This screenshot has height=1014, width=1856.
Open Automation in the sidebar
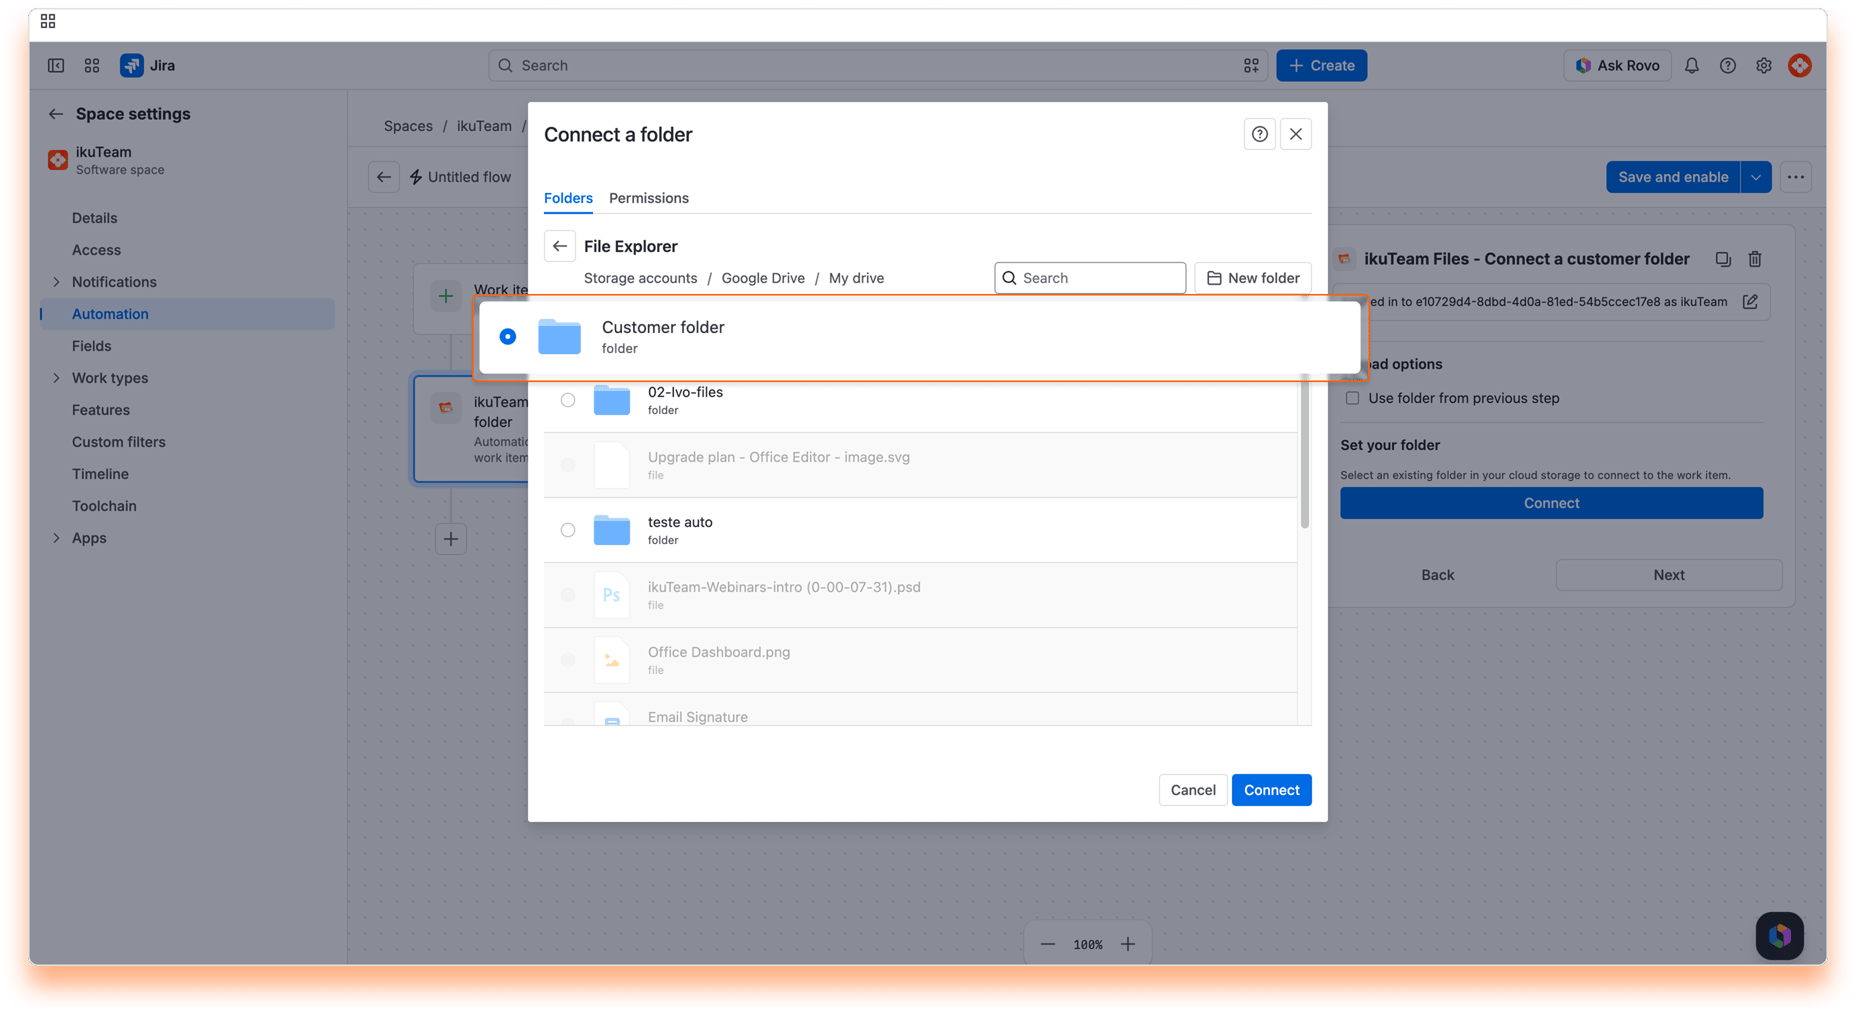[x=188, y=314]
